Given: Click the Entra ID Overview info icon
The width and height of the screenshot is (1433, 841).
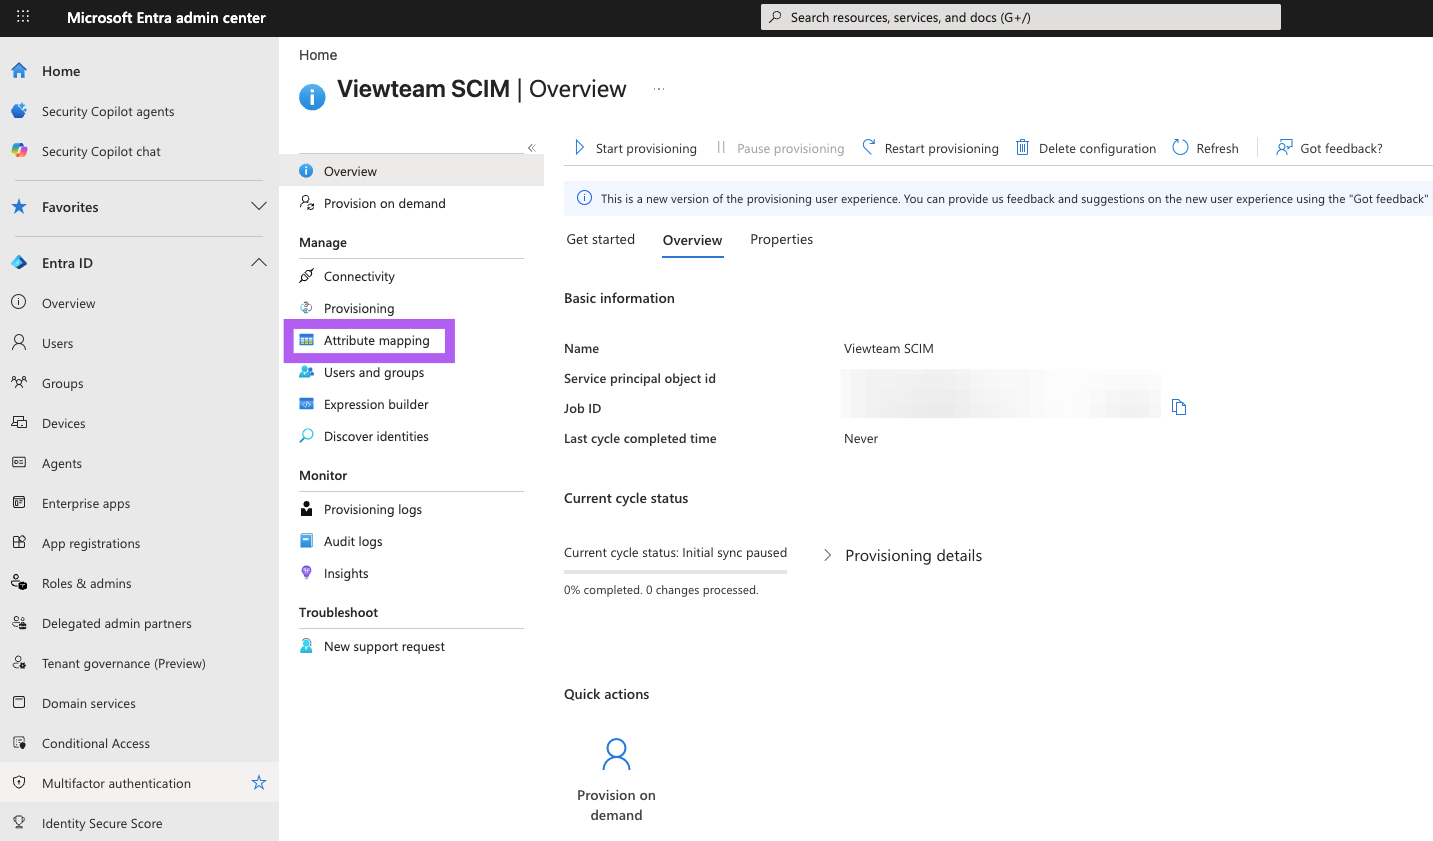Looking at the screenshot, I should [19, 303].
